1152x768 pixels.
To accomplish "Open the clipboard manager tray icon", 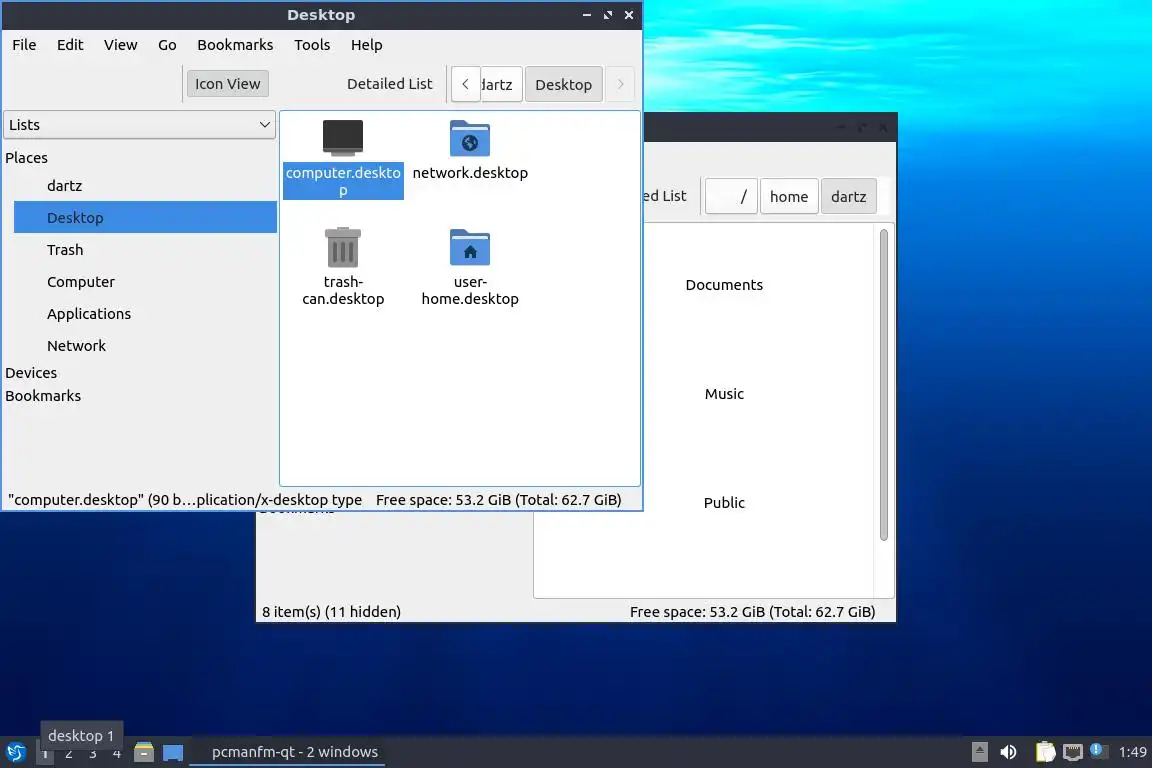I will coord(1045,752).
